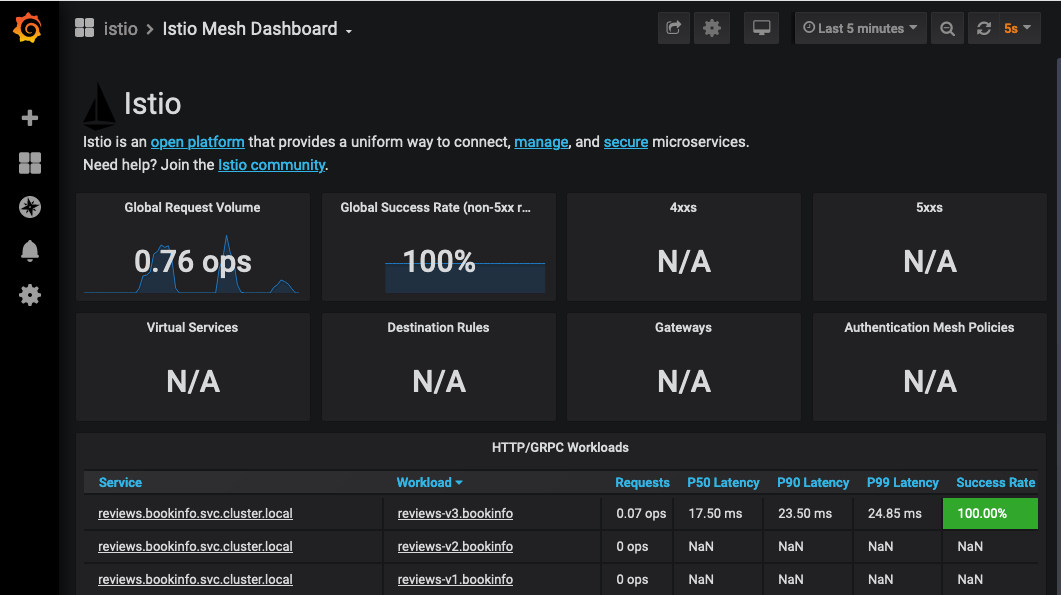Open Alerting via the bell icon
The height and width of the screenshot is (595, 1061).
pyautogui.click(x=29, y=251)
